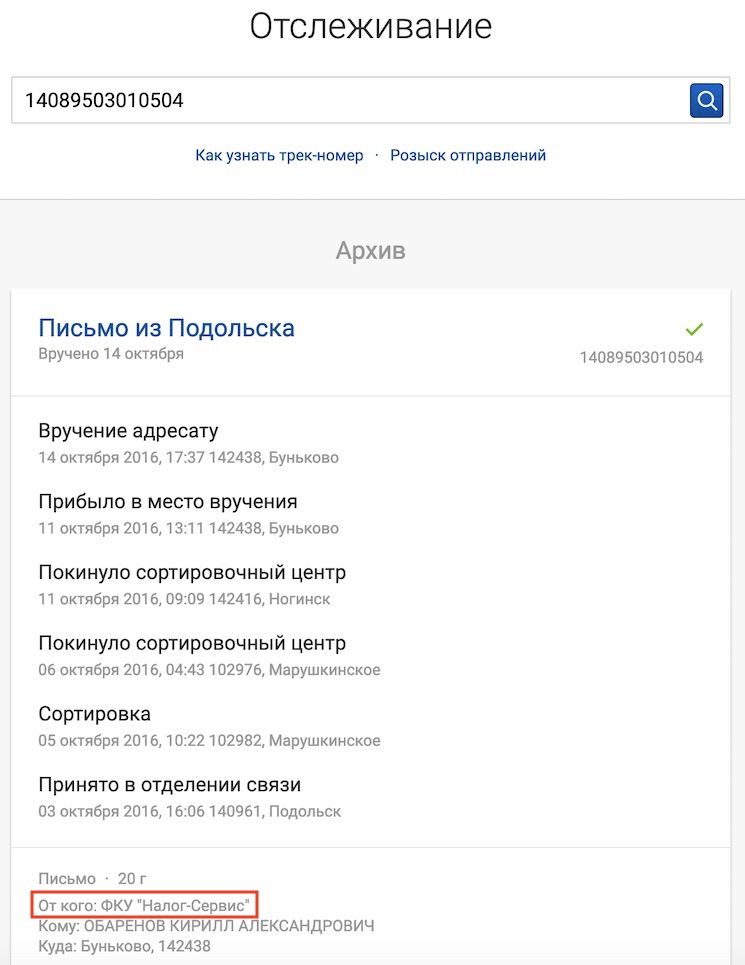Screen dimensions: 745x965
Task: Open 'Розыск отправлений' link
Action: click(x=468, y=155)
